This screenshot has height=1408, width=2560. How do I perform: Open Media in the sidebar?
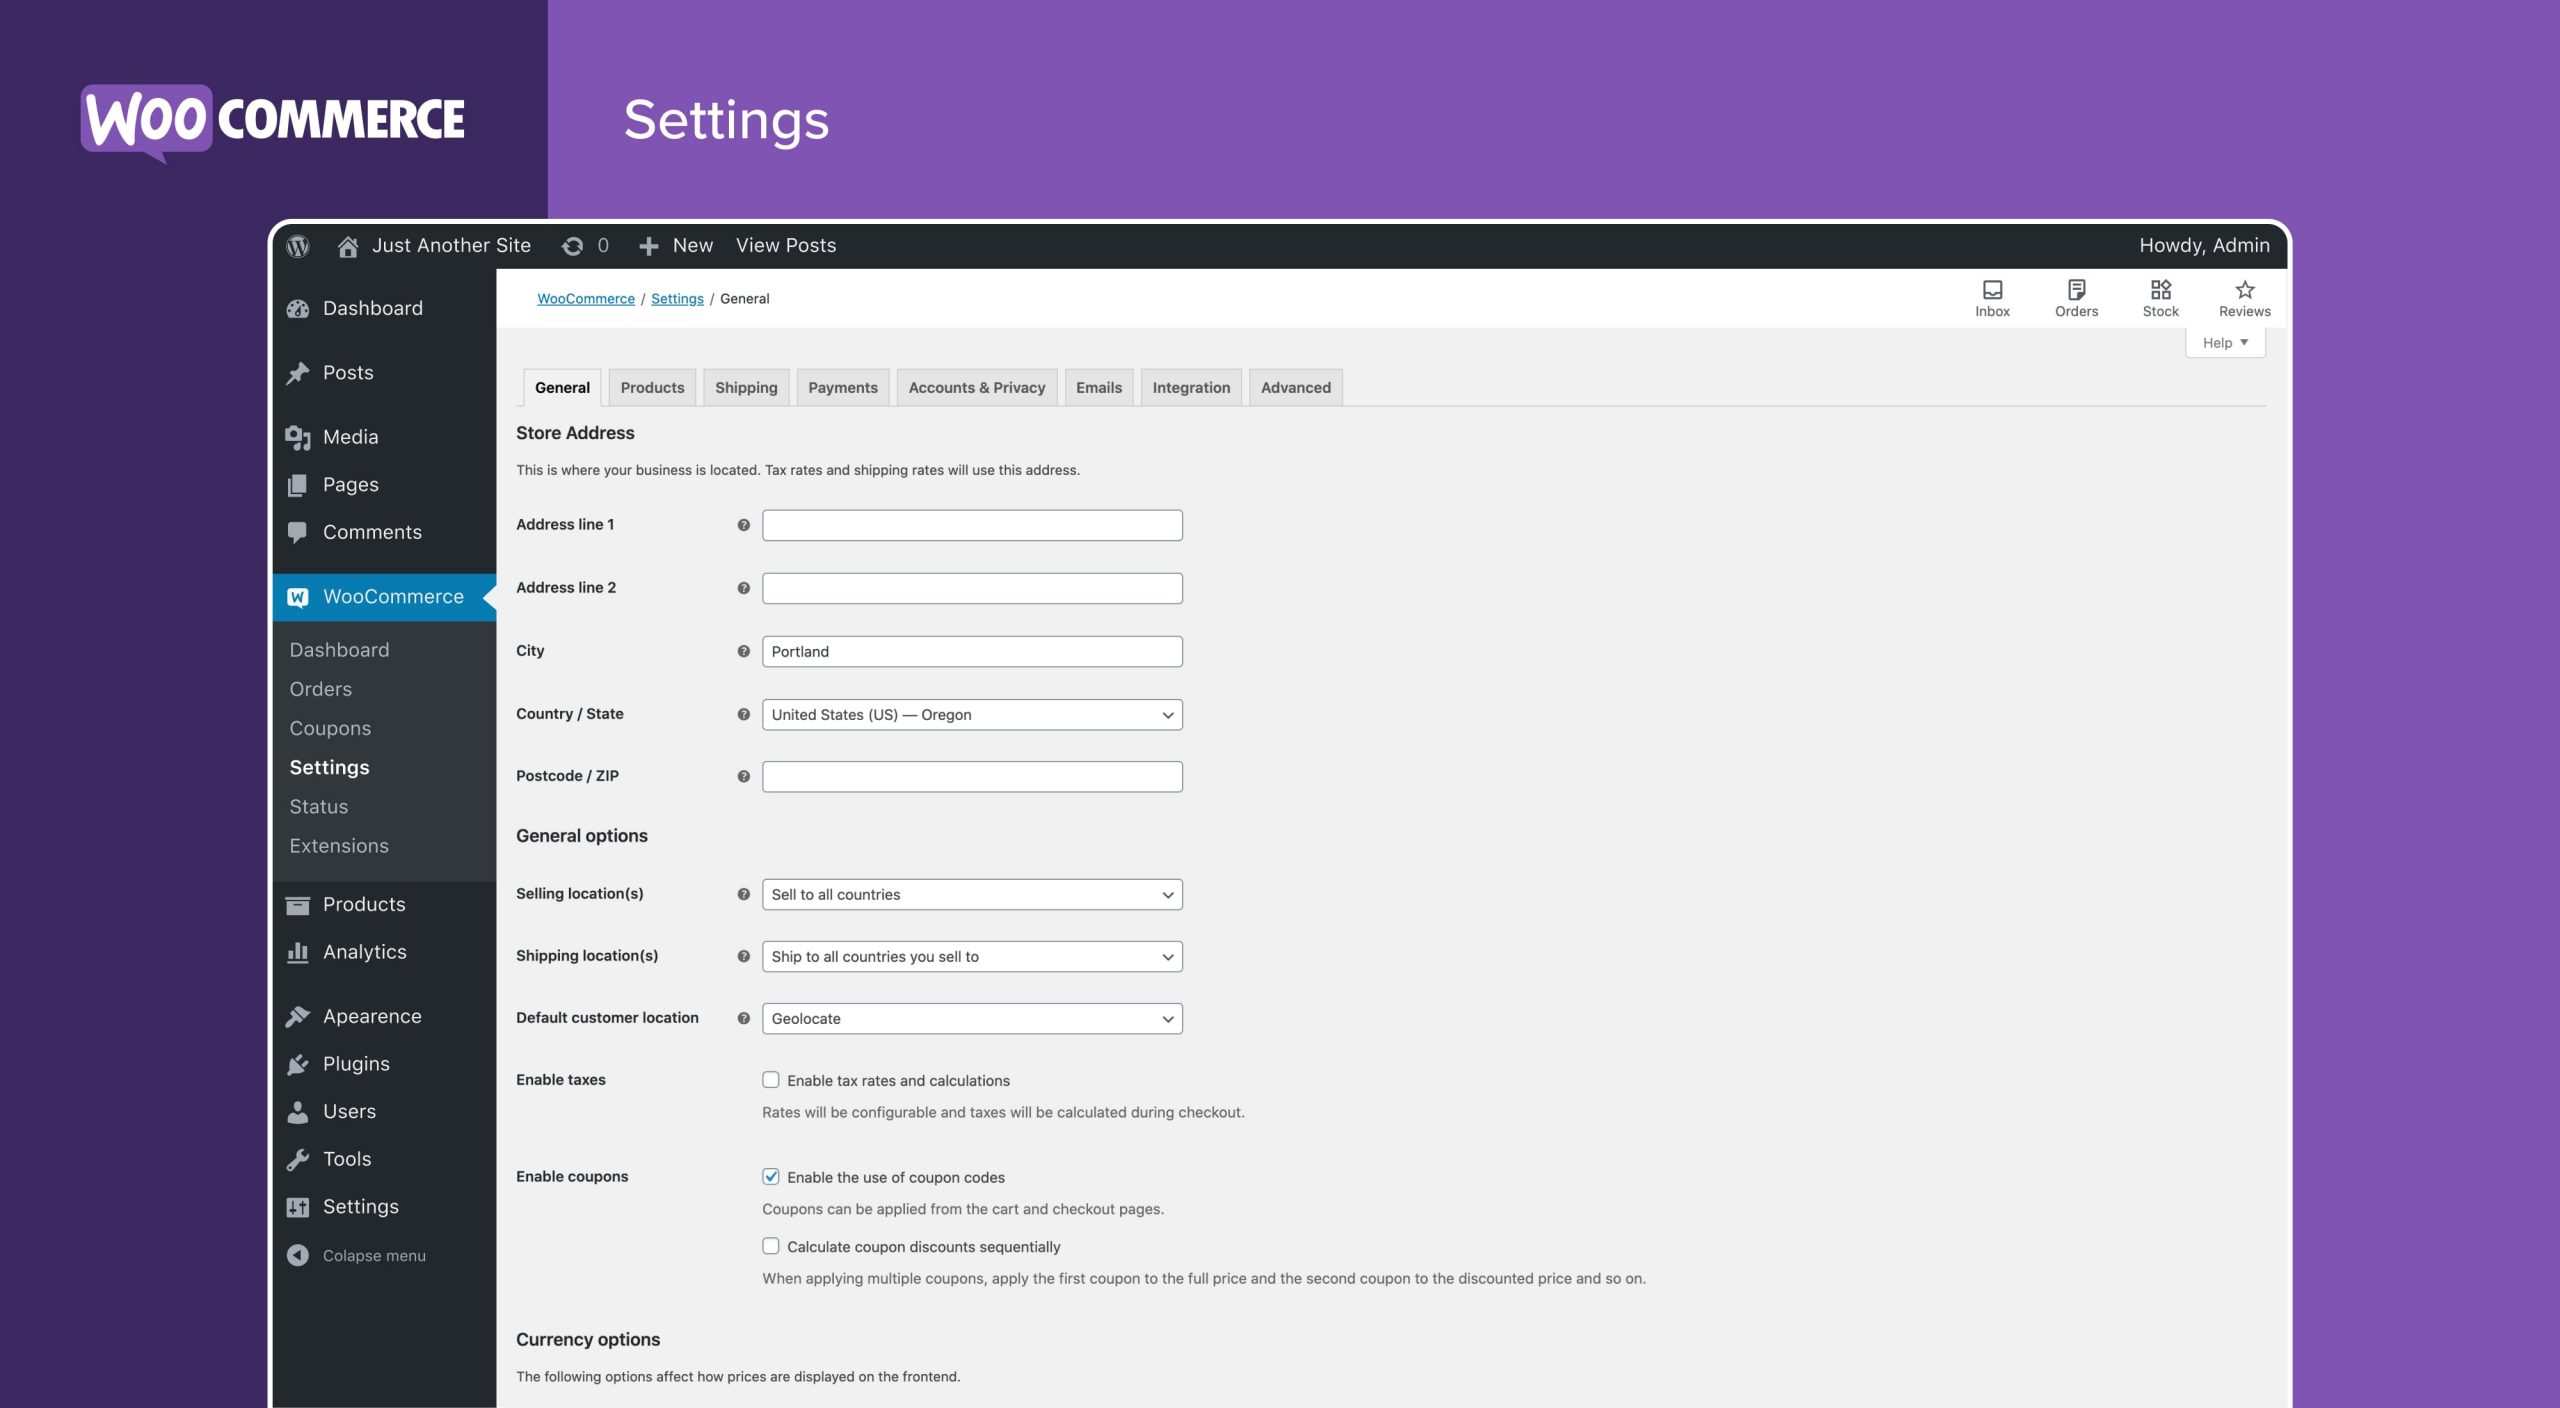tap(348, 437)
